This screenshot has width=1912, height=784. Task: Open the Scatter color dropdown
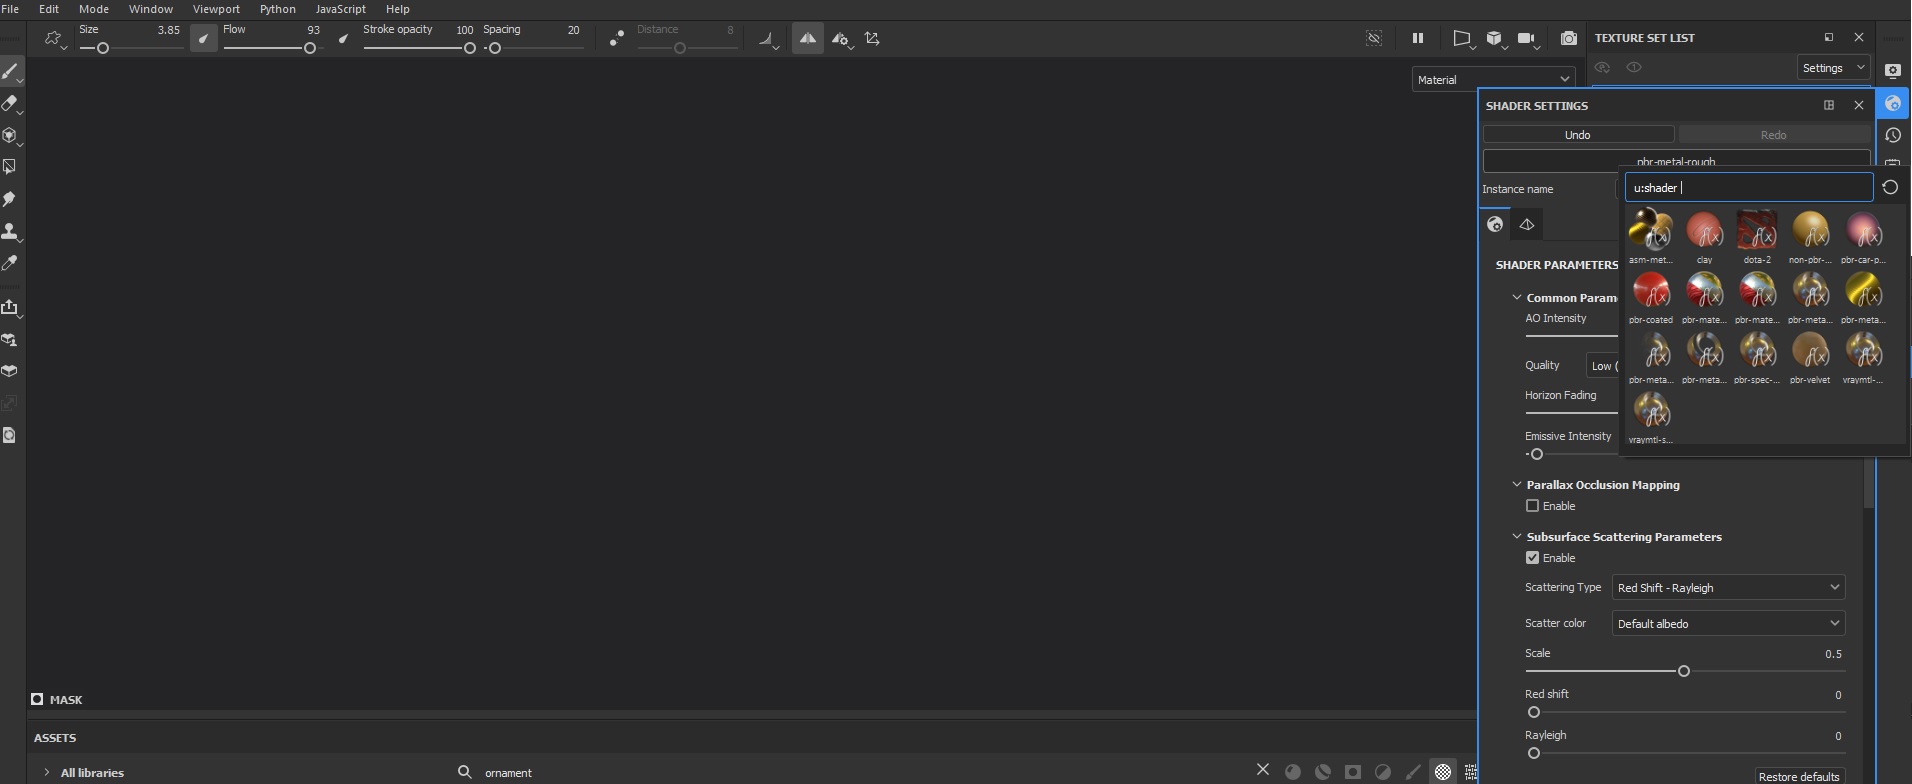[x=1728, y=623]
